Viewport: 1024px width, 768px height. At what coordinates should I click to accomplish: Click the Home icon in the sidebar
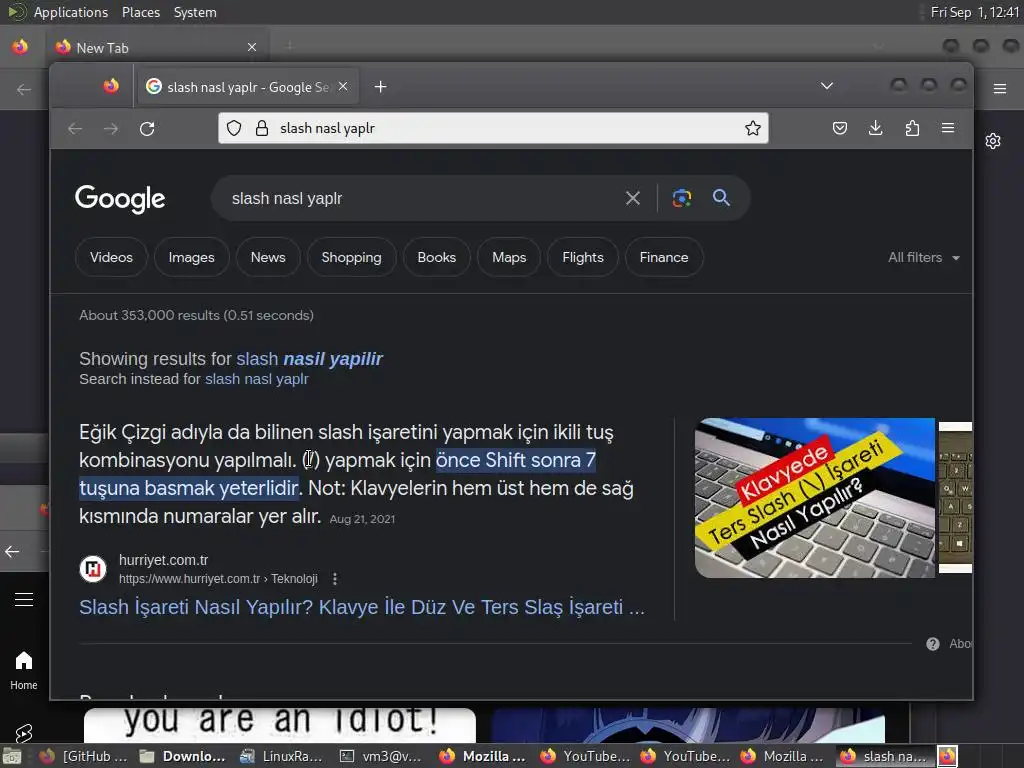tap(24, 670)
